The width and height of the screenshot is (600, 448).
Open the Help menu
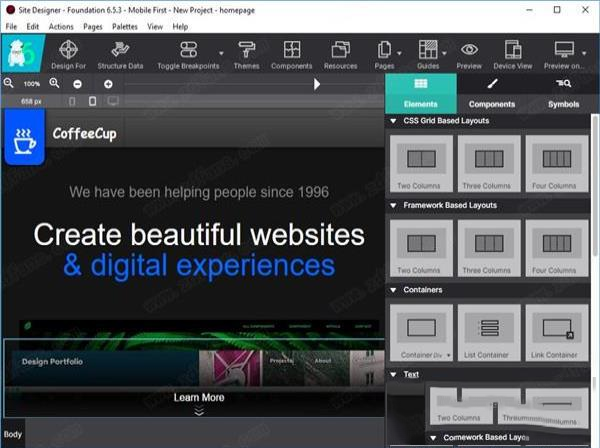coord(180,27)
